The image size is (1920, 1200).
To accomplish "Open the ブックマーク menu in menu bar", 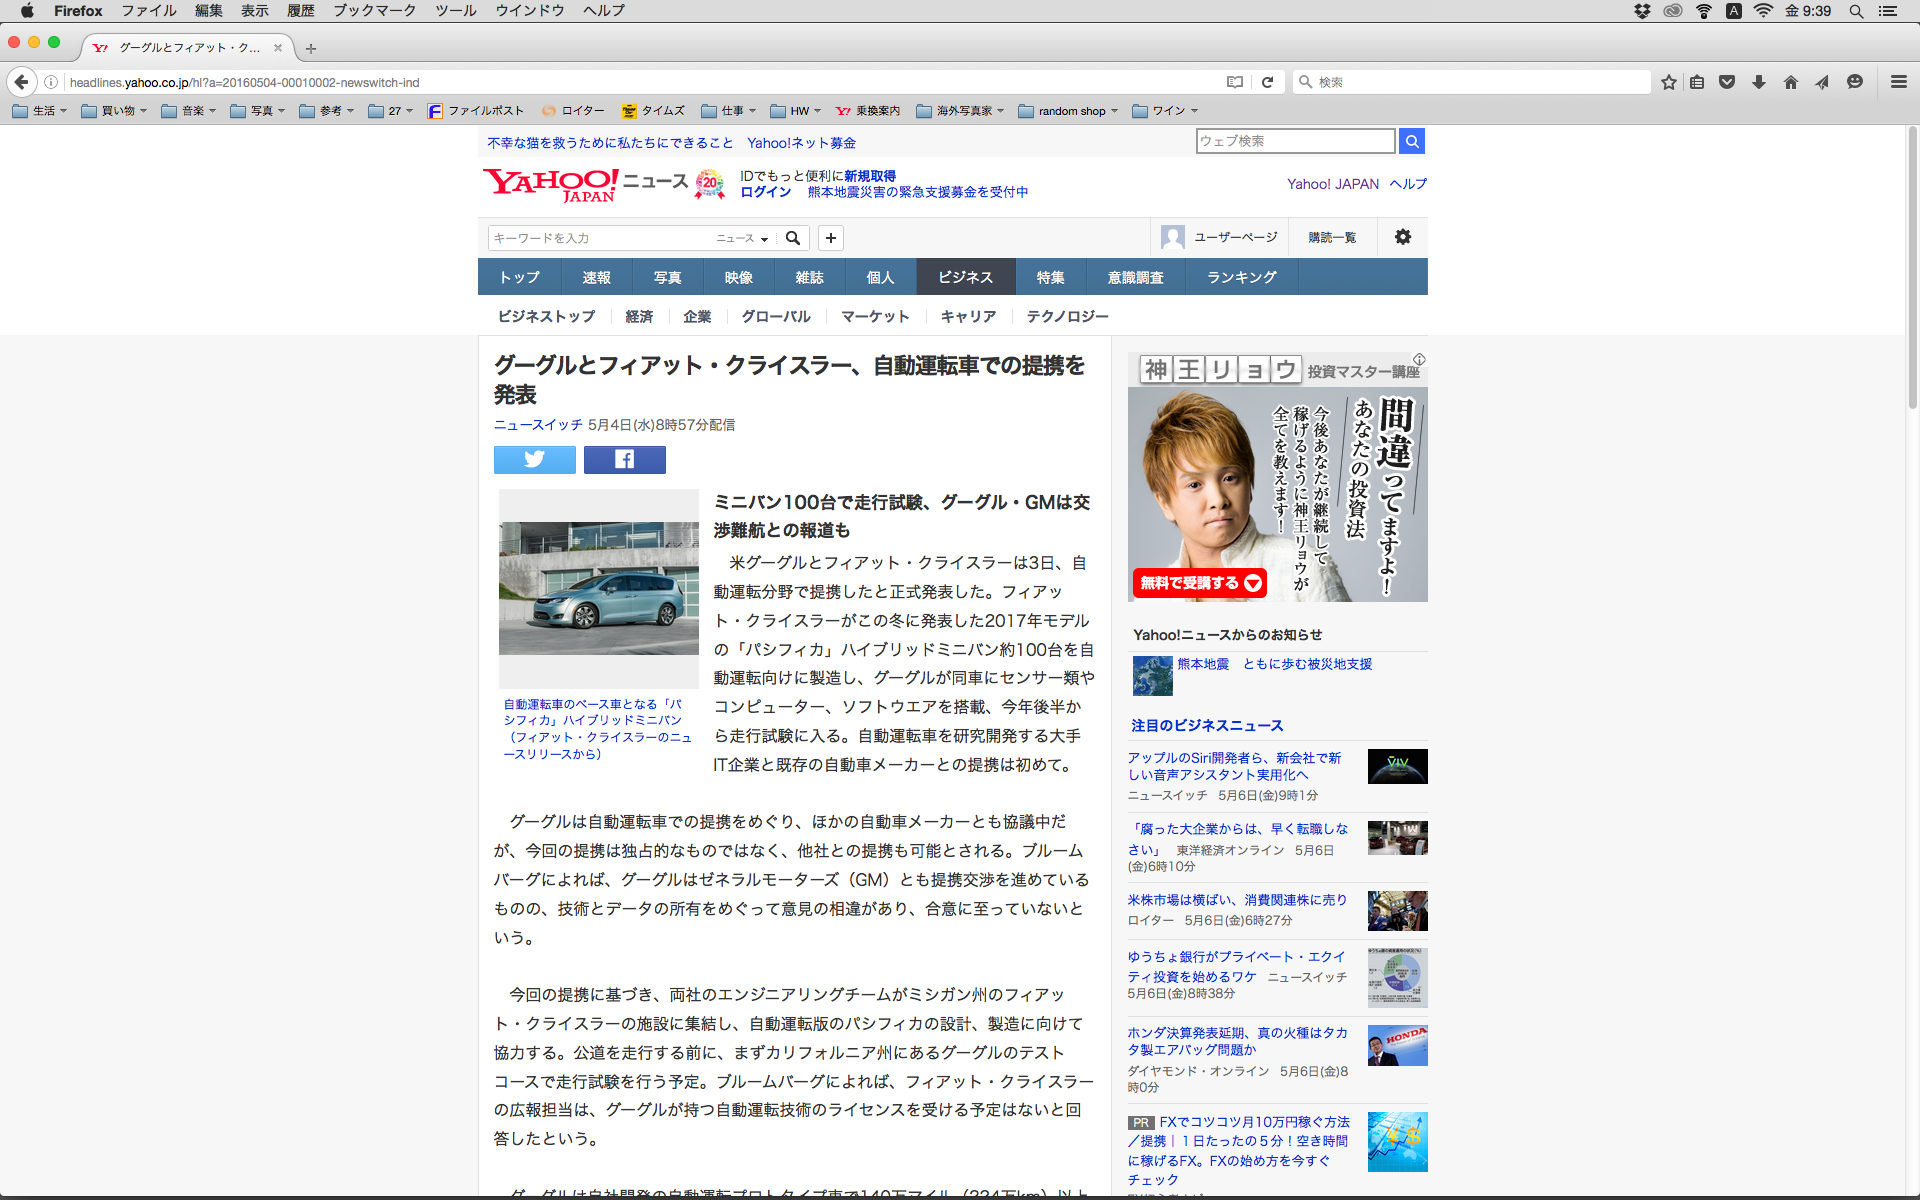I will pos(374,10).
